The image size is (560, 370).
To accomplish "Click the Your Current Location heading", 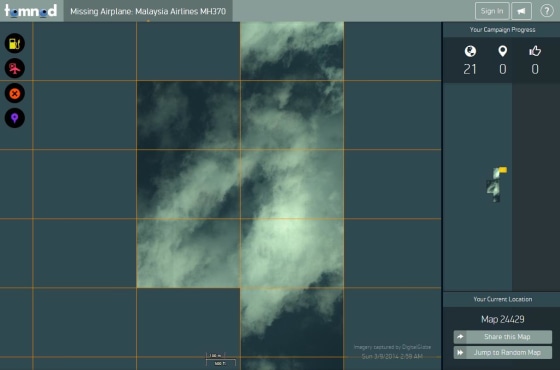I will pyautogui.click(x=502, y=299).
